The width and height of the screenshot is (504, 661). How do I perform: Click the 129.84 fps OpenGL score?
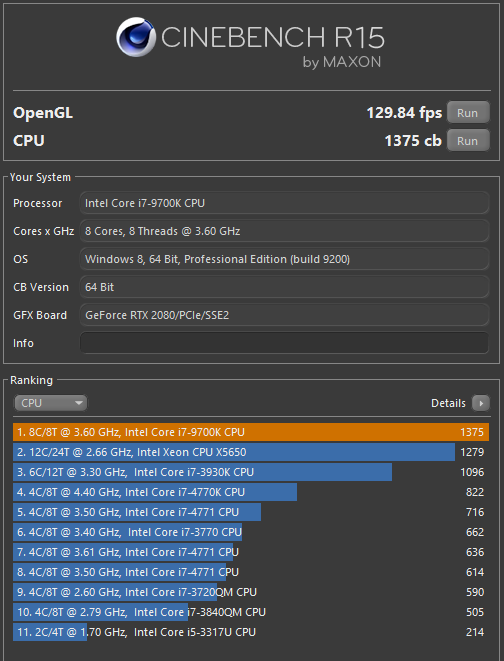pyautogui.click(x=404, y=113)
